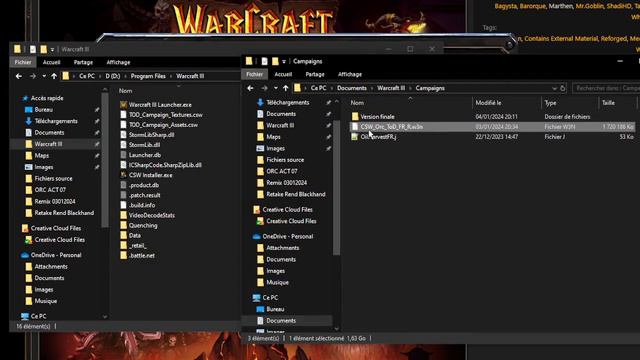
Task: Sort by the Modifié le column
Action: (488, 103)
